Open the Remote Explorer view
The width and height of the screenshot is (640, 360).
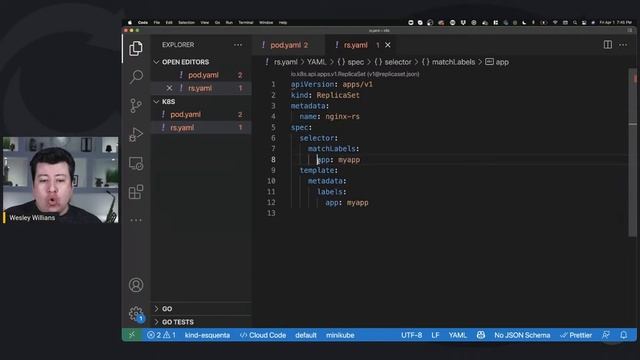(136, 163)
